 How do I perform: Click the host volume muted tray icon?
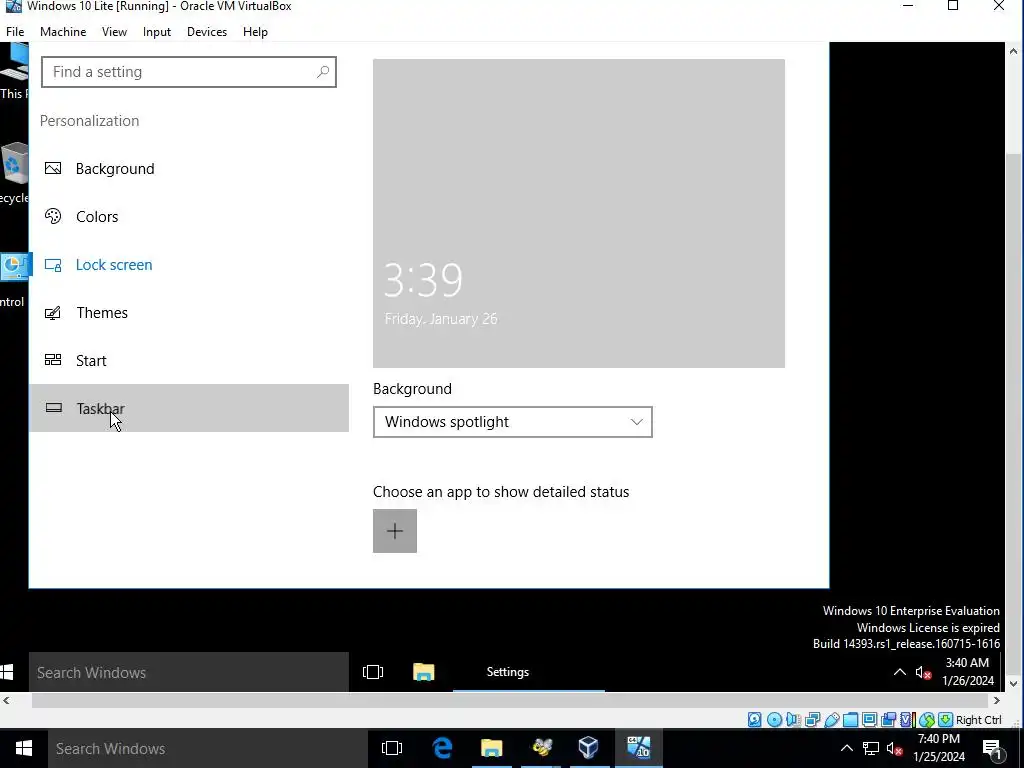click(895, 748)
